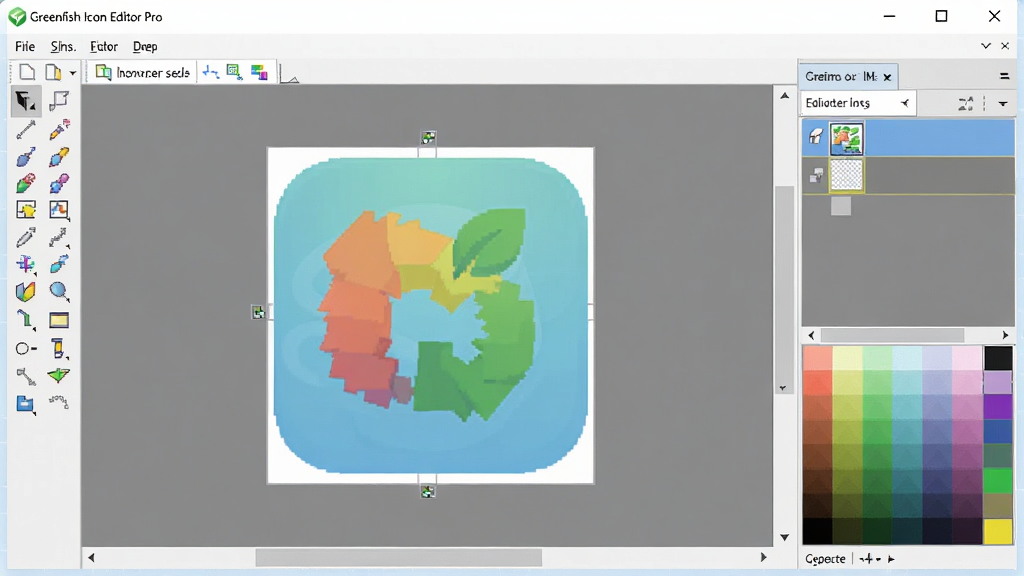Select the transparent checkered layer thumbnail

846,175
